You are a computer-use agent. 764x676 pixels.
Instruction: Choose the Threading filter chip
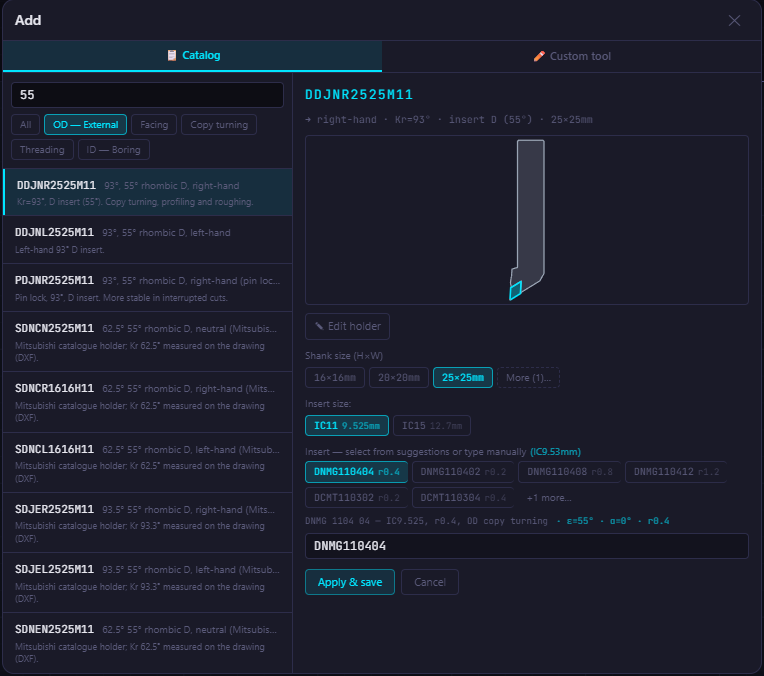pyautogui.click(x=42, y=150)
